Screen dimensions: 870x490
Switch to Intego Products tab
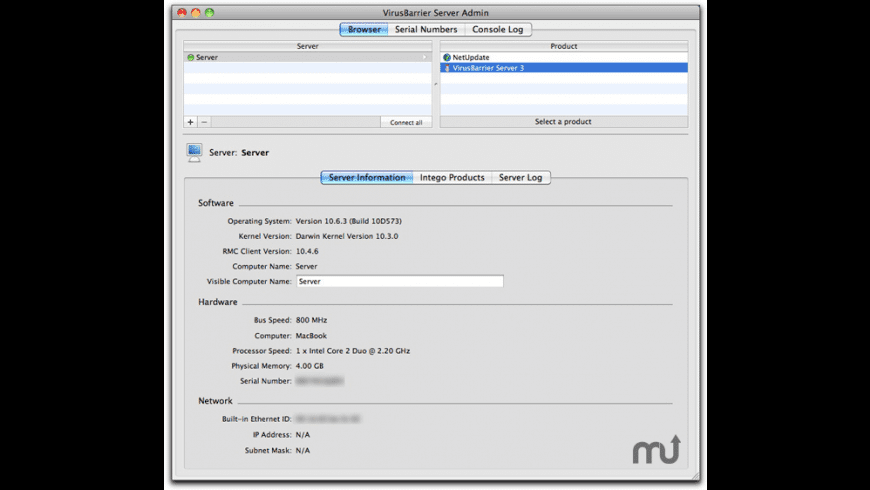point(452,177)
